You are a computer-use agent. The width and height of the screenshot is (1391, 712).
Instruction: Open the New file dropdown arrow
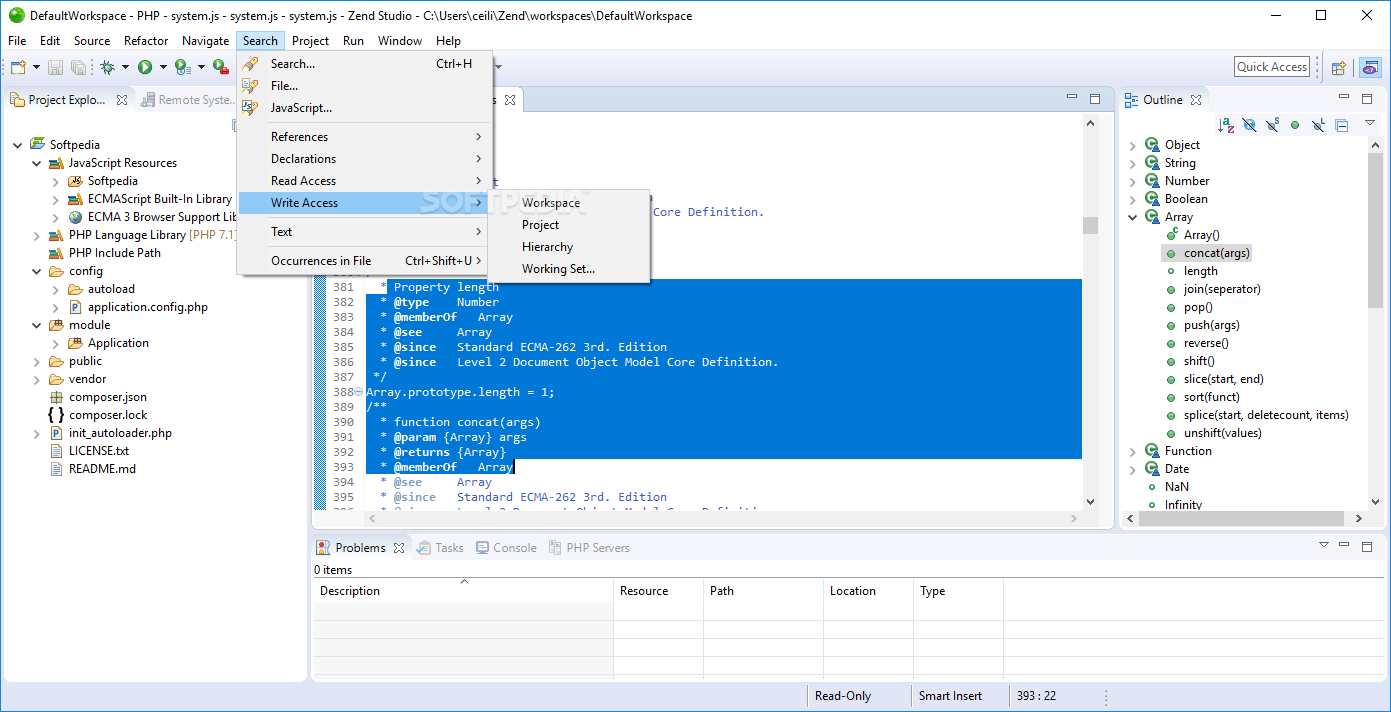pyautogui.click(x=36, y=67)
